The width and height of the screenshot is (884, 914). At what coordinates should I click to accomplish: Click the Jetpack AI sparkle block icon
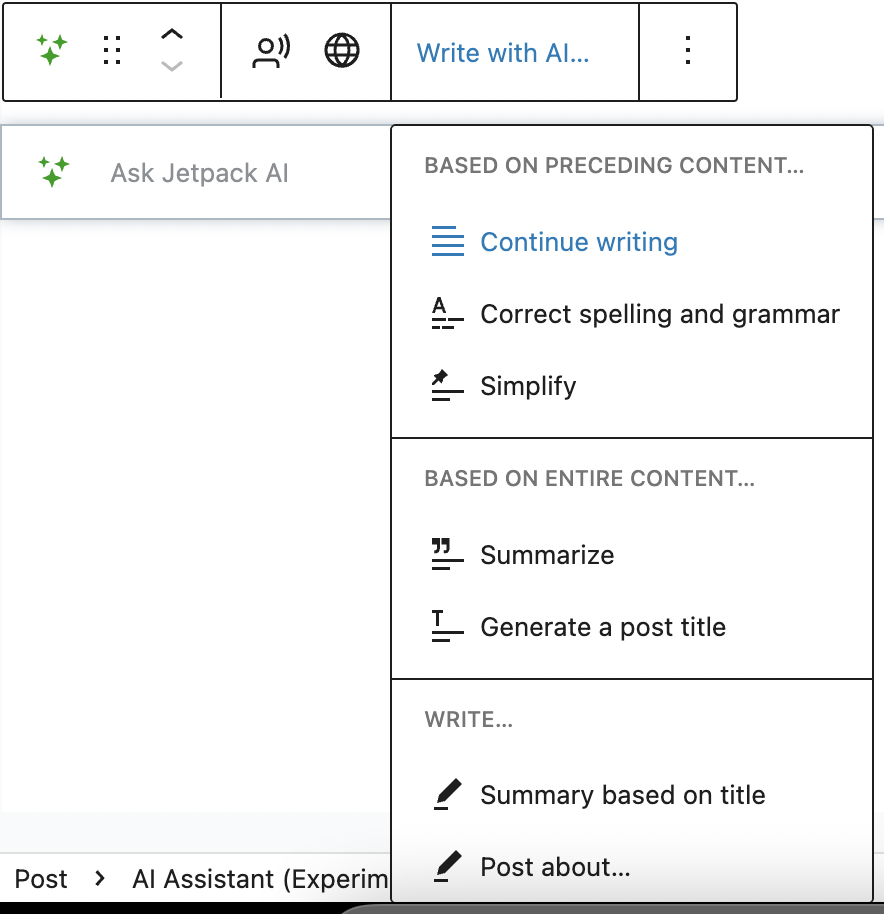click(x=51, y=50)
